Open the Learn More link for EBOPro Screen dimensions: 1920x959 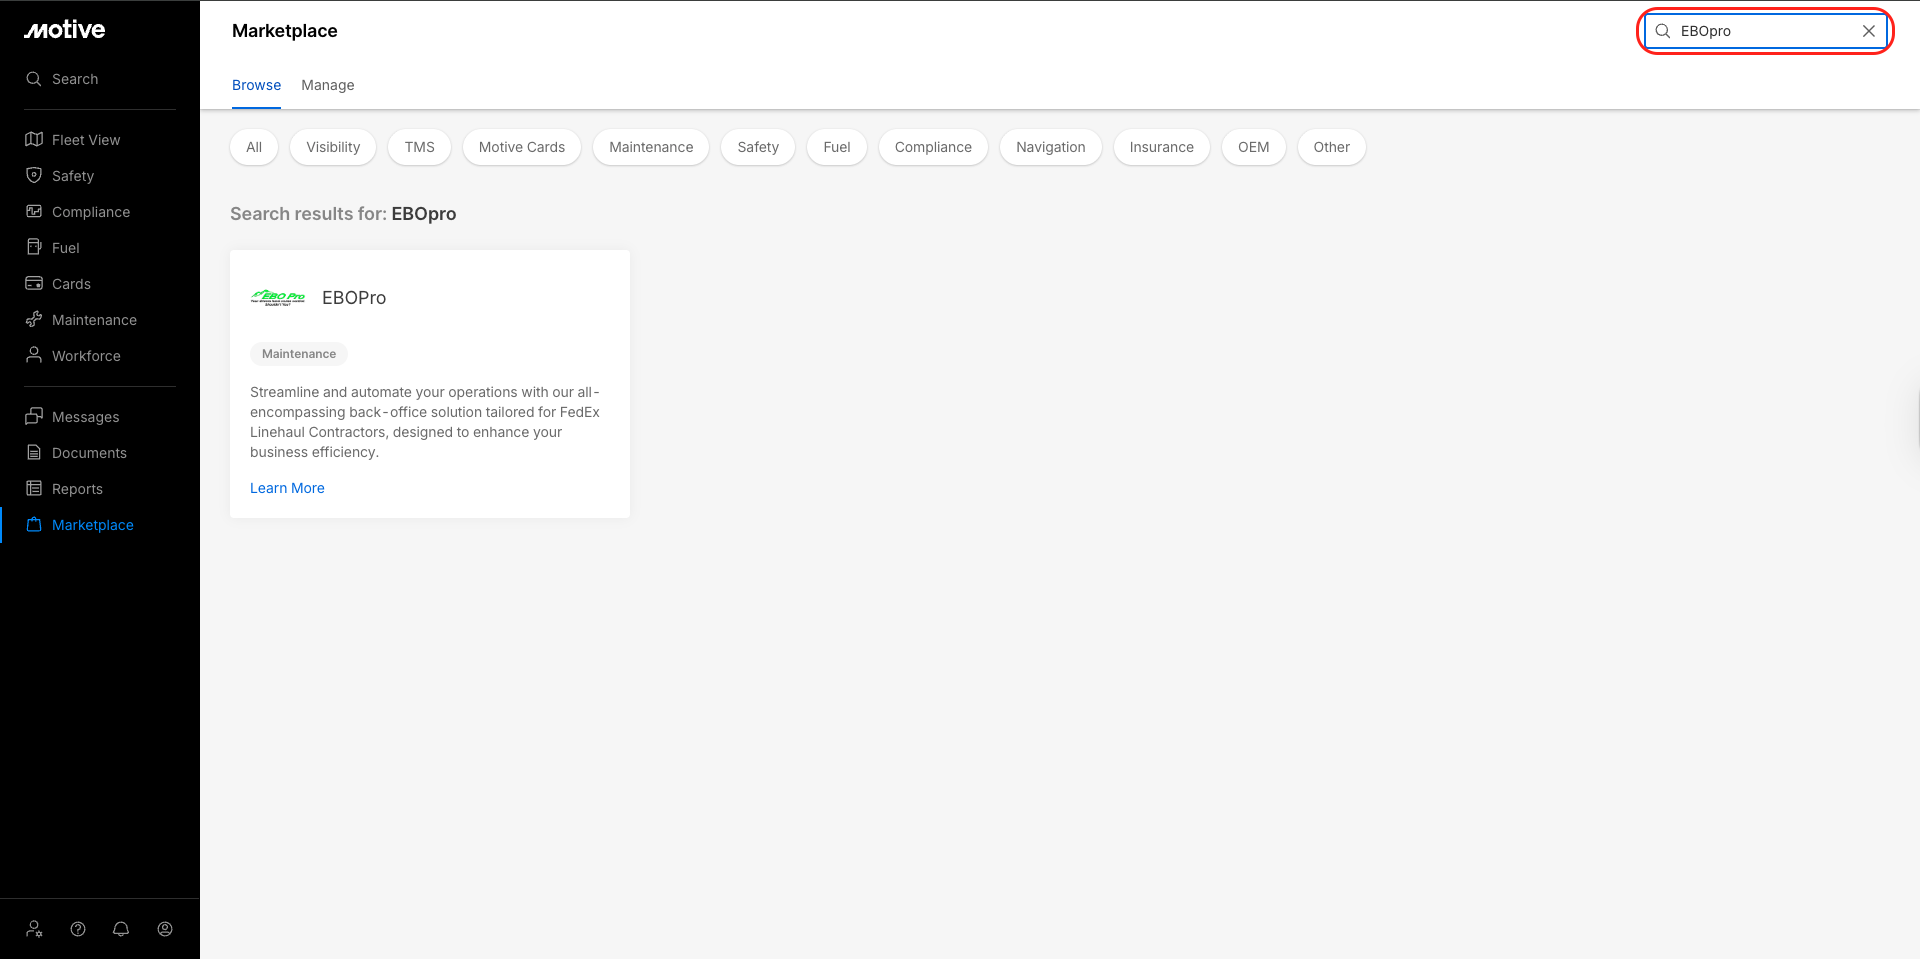287,488
